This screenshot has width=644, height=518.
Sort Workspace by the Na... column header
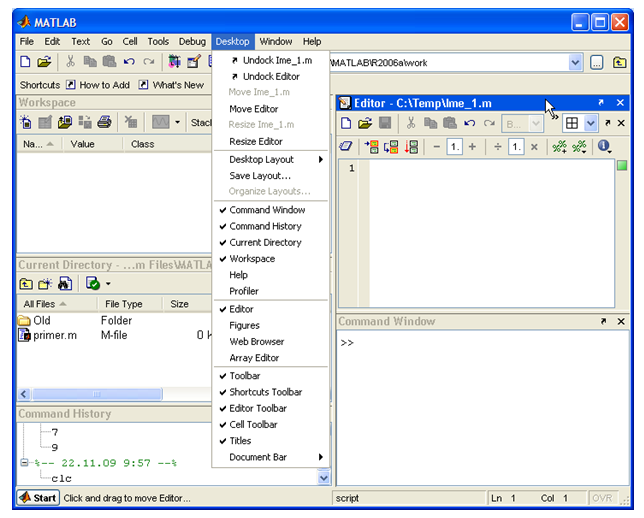[39, 144]
